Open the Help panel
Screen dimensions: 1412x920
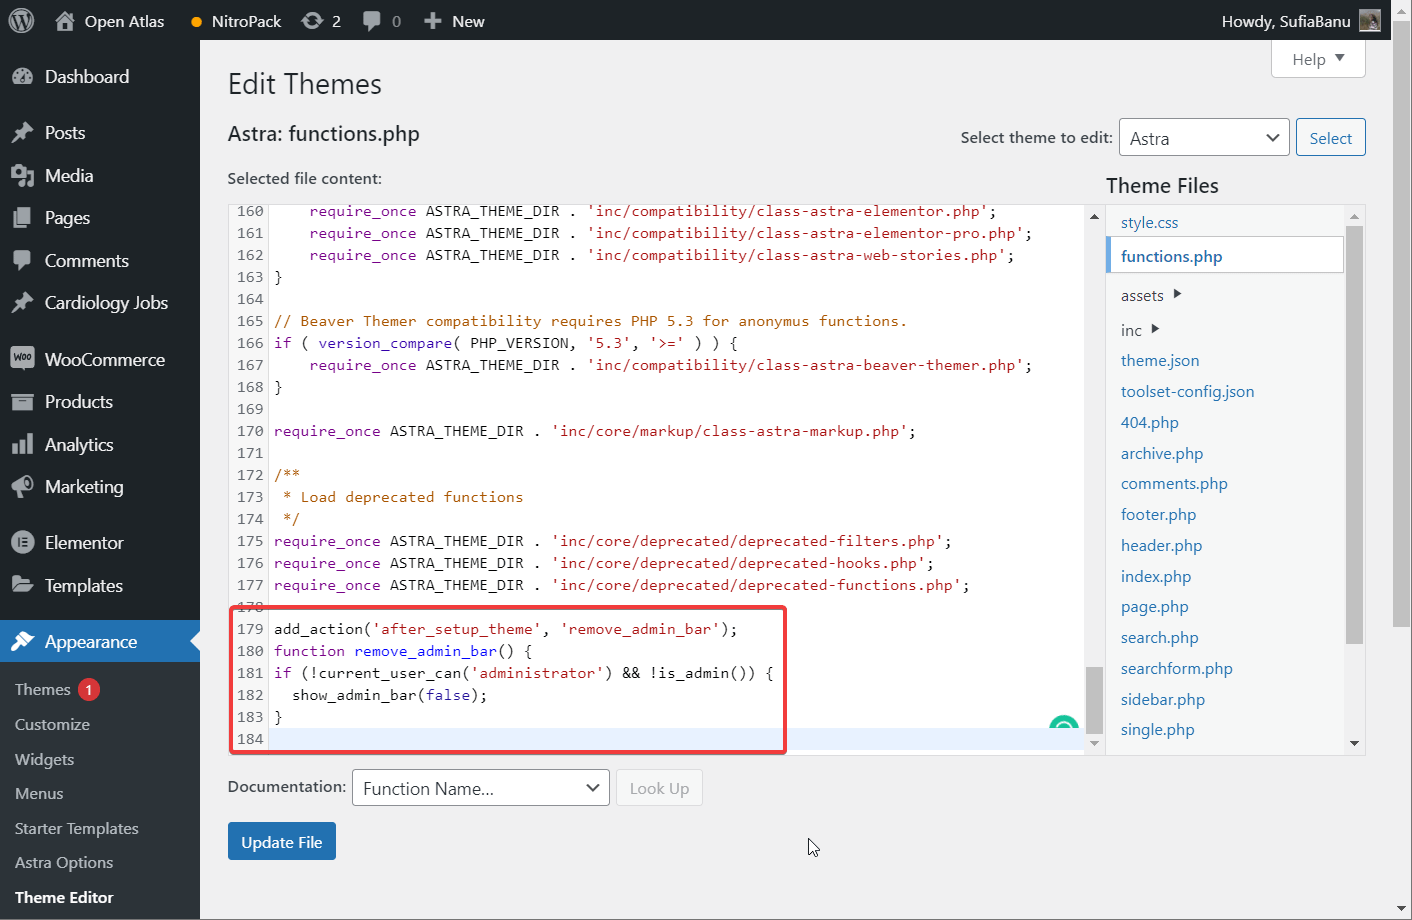(x=1317, y=58)
